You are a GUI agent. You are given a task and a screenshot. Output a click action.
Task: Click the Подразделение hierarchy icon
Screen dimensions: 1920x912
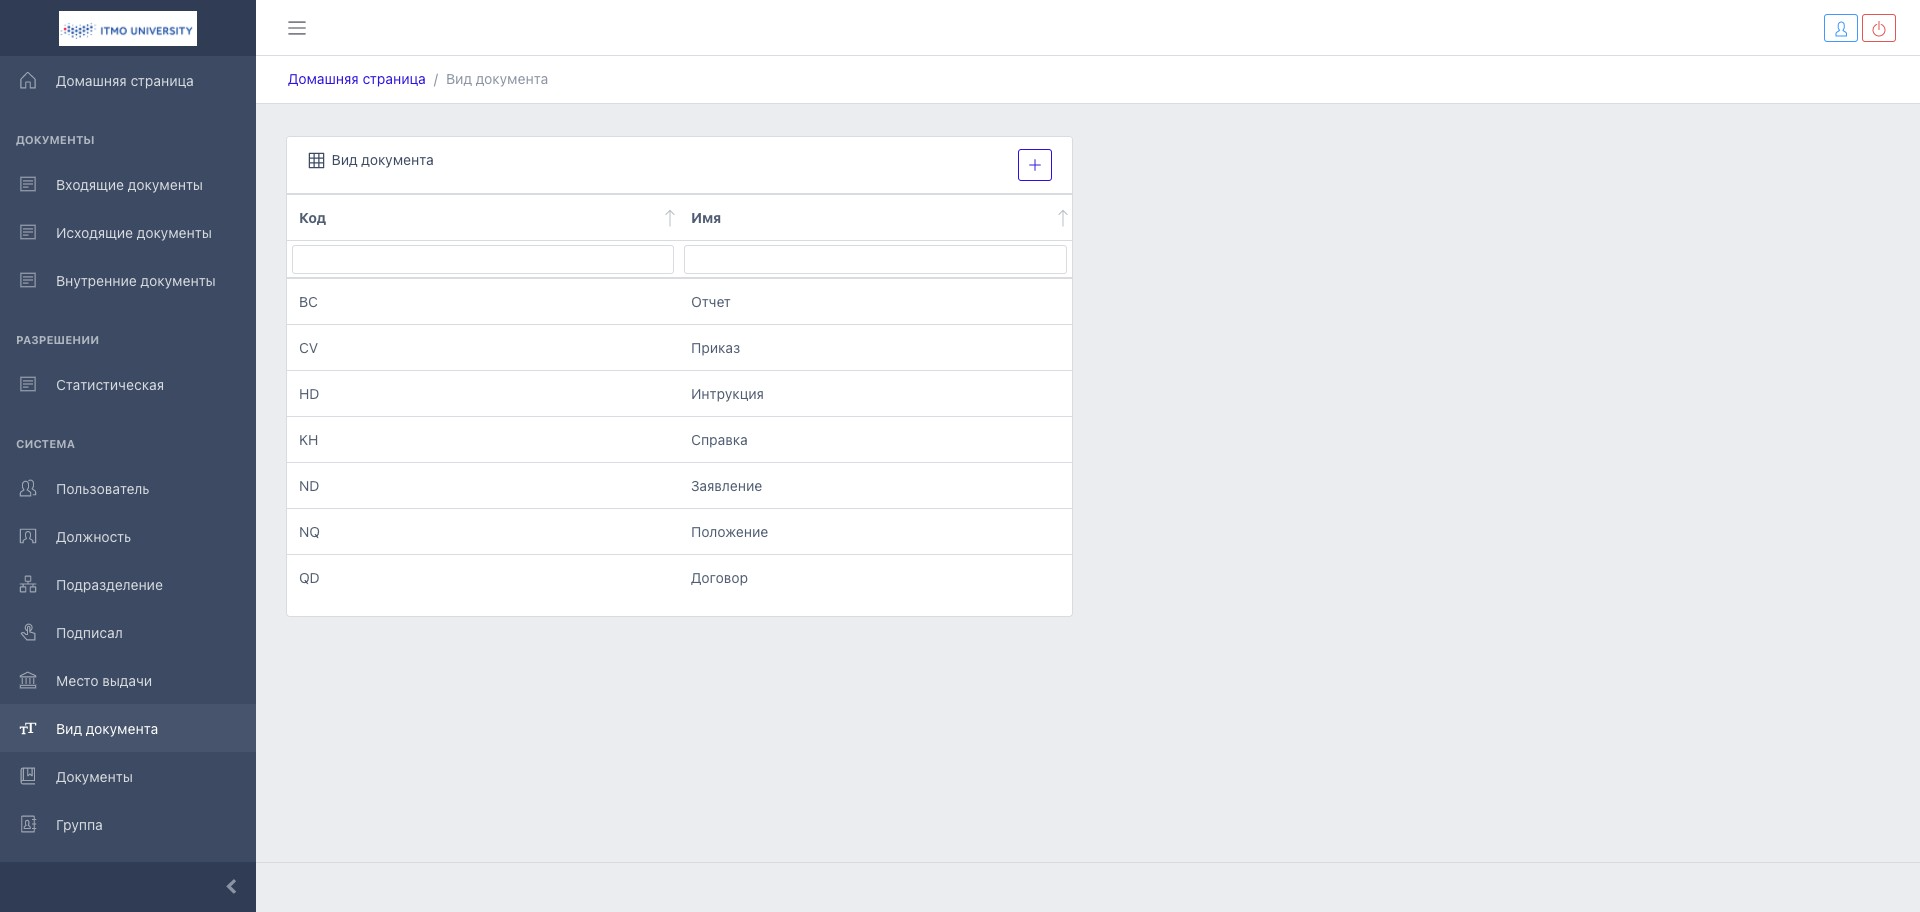tap(28, 585)
